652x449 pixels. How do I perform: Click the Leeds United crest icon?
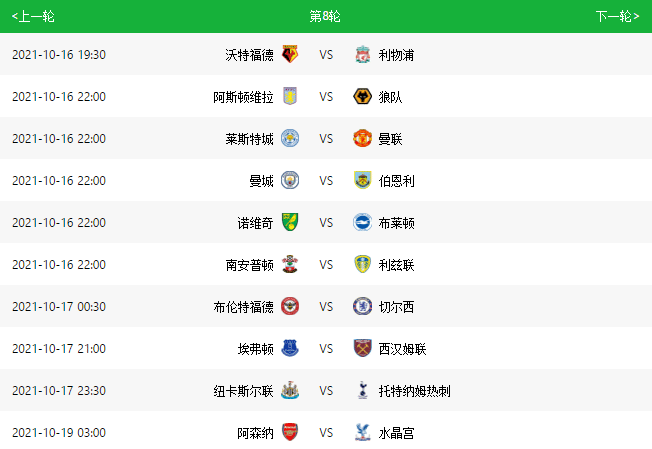tap(362, 265)
